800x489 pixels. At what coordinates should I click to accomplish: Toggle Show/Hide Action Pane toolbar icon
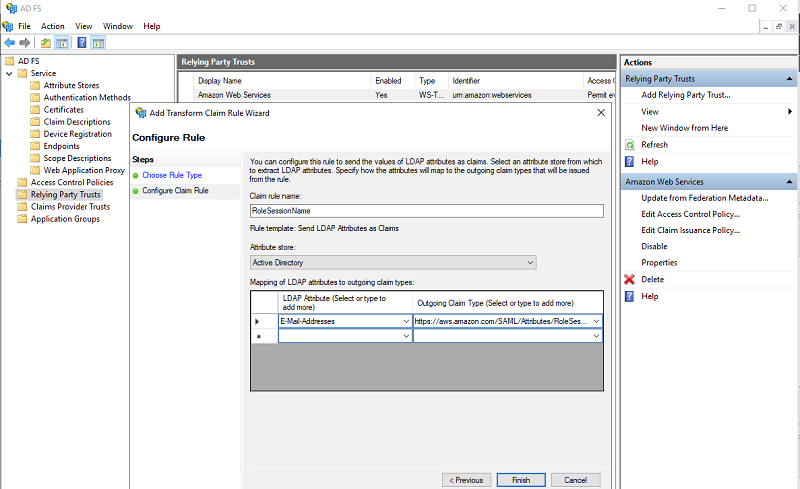point(98,43)
